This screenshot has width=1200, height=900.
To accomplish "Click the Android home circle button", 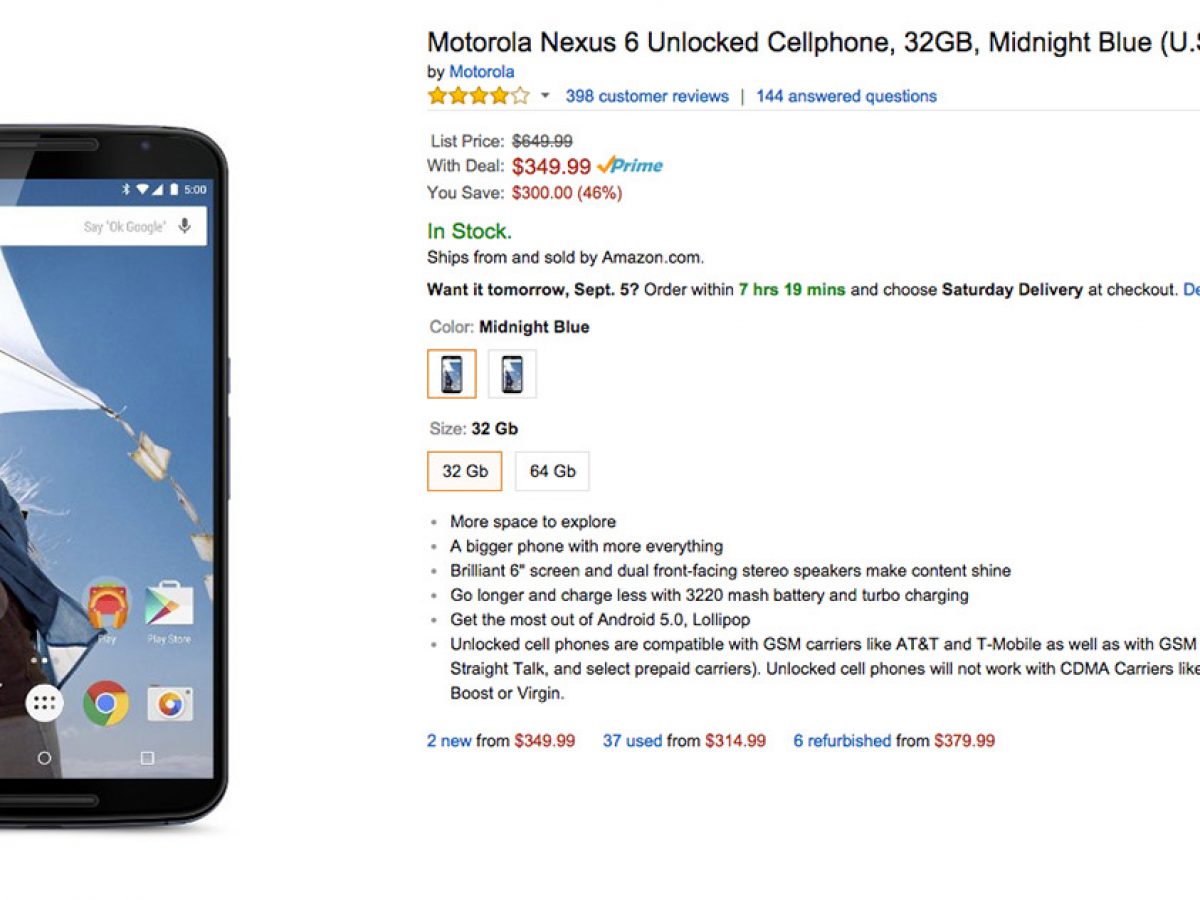I will [x=44, y=758].
